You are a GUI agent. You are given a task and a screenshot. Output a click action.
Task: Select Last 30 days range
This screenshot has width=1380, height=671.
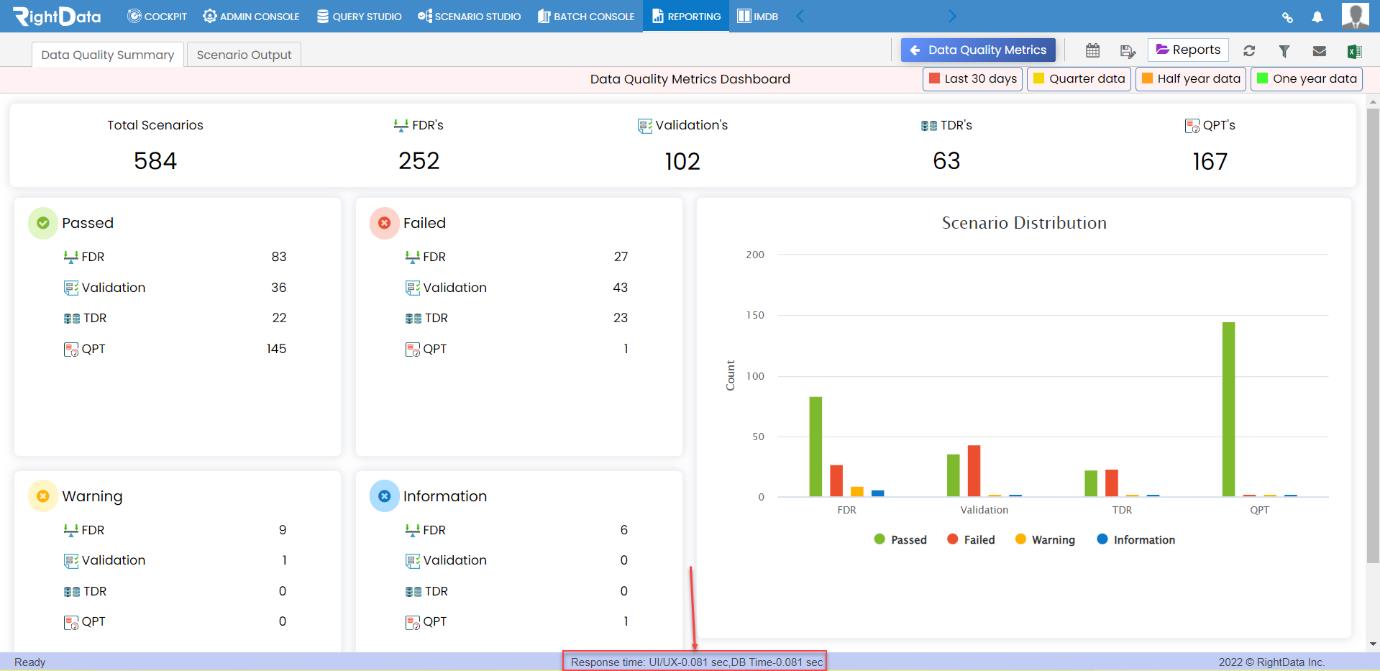coord(972,79)
